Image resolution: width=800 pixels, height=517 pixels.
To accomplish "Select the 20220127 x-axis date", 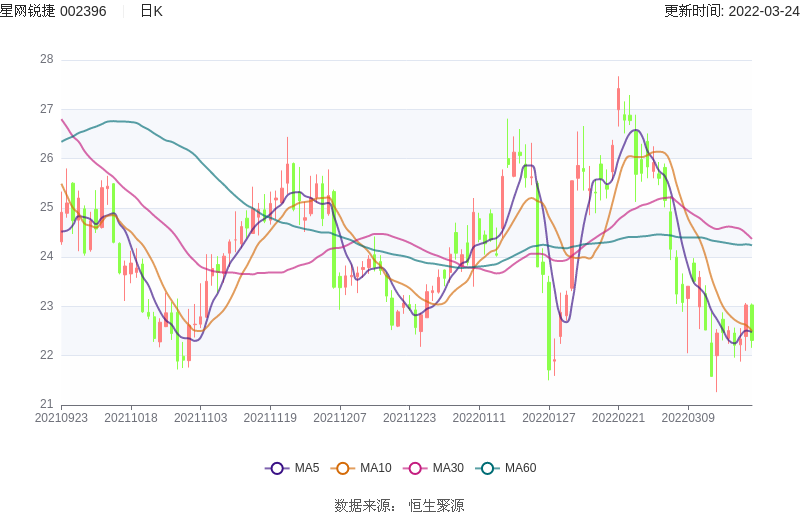I will click(x=549, y=418).
